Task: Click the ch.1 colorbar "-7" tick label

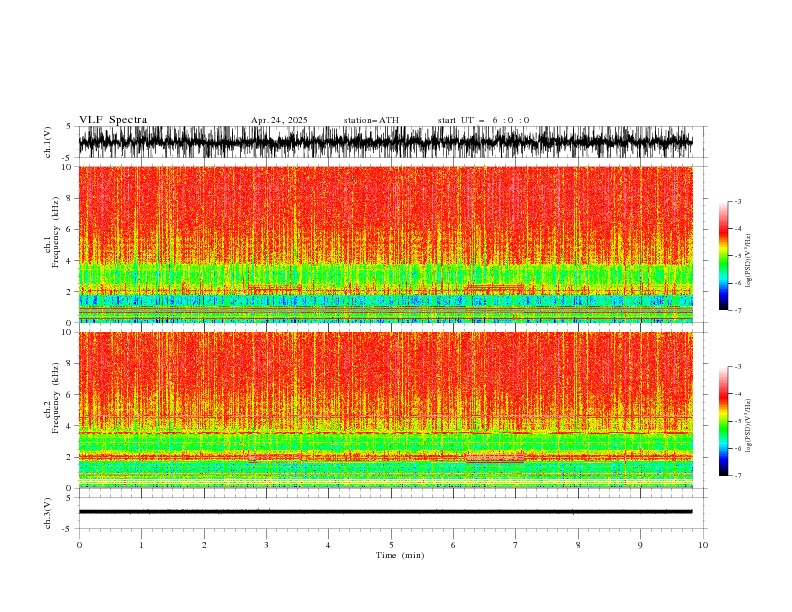Action: tap(738, 310)
